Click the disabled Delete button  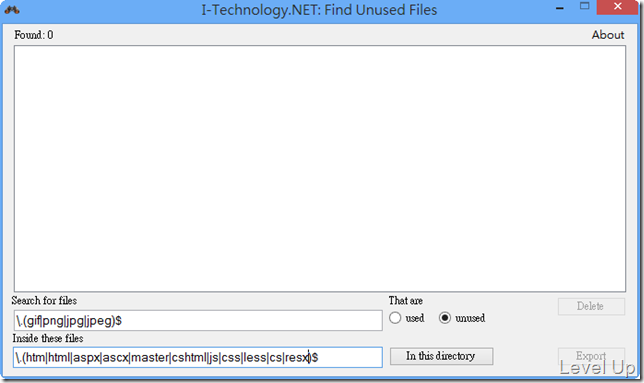pyautogui.click(x=591, y=306)
